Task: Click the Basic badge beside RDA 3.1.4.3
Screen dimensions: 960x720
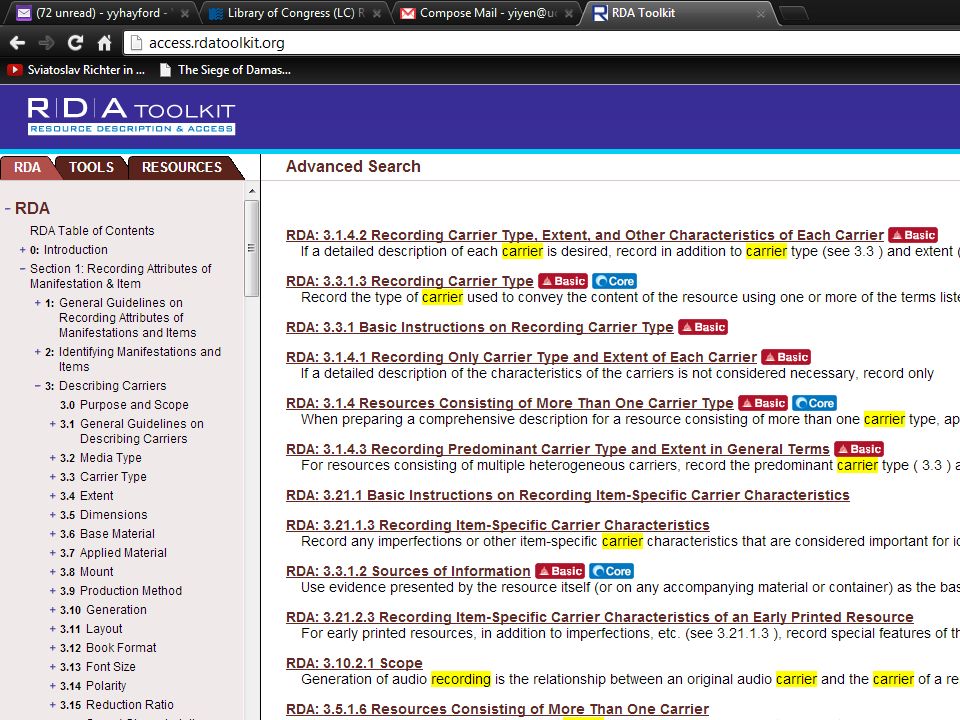Action: click(x=859, y=449)
